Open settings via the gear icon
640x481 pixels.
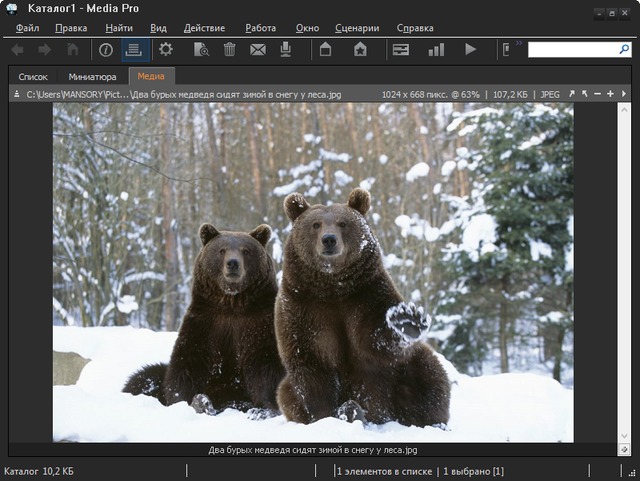click(x=166, y=49)
